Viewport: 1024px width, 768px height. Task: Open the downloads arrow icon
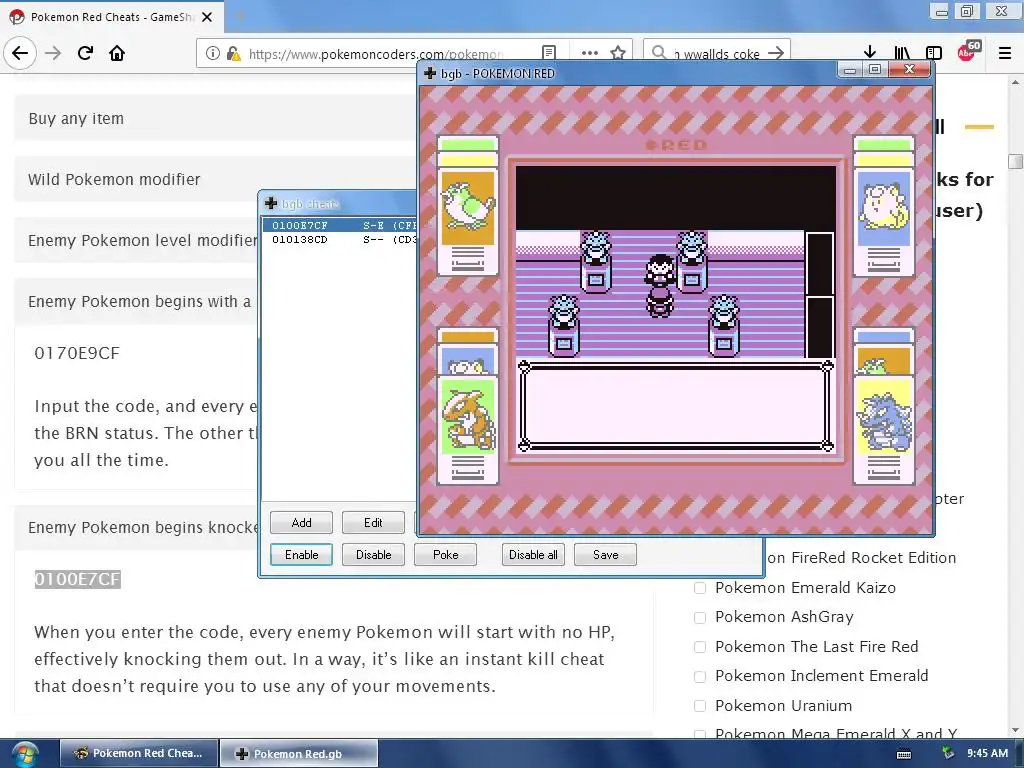tap(869, 53)
